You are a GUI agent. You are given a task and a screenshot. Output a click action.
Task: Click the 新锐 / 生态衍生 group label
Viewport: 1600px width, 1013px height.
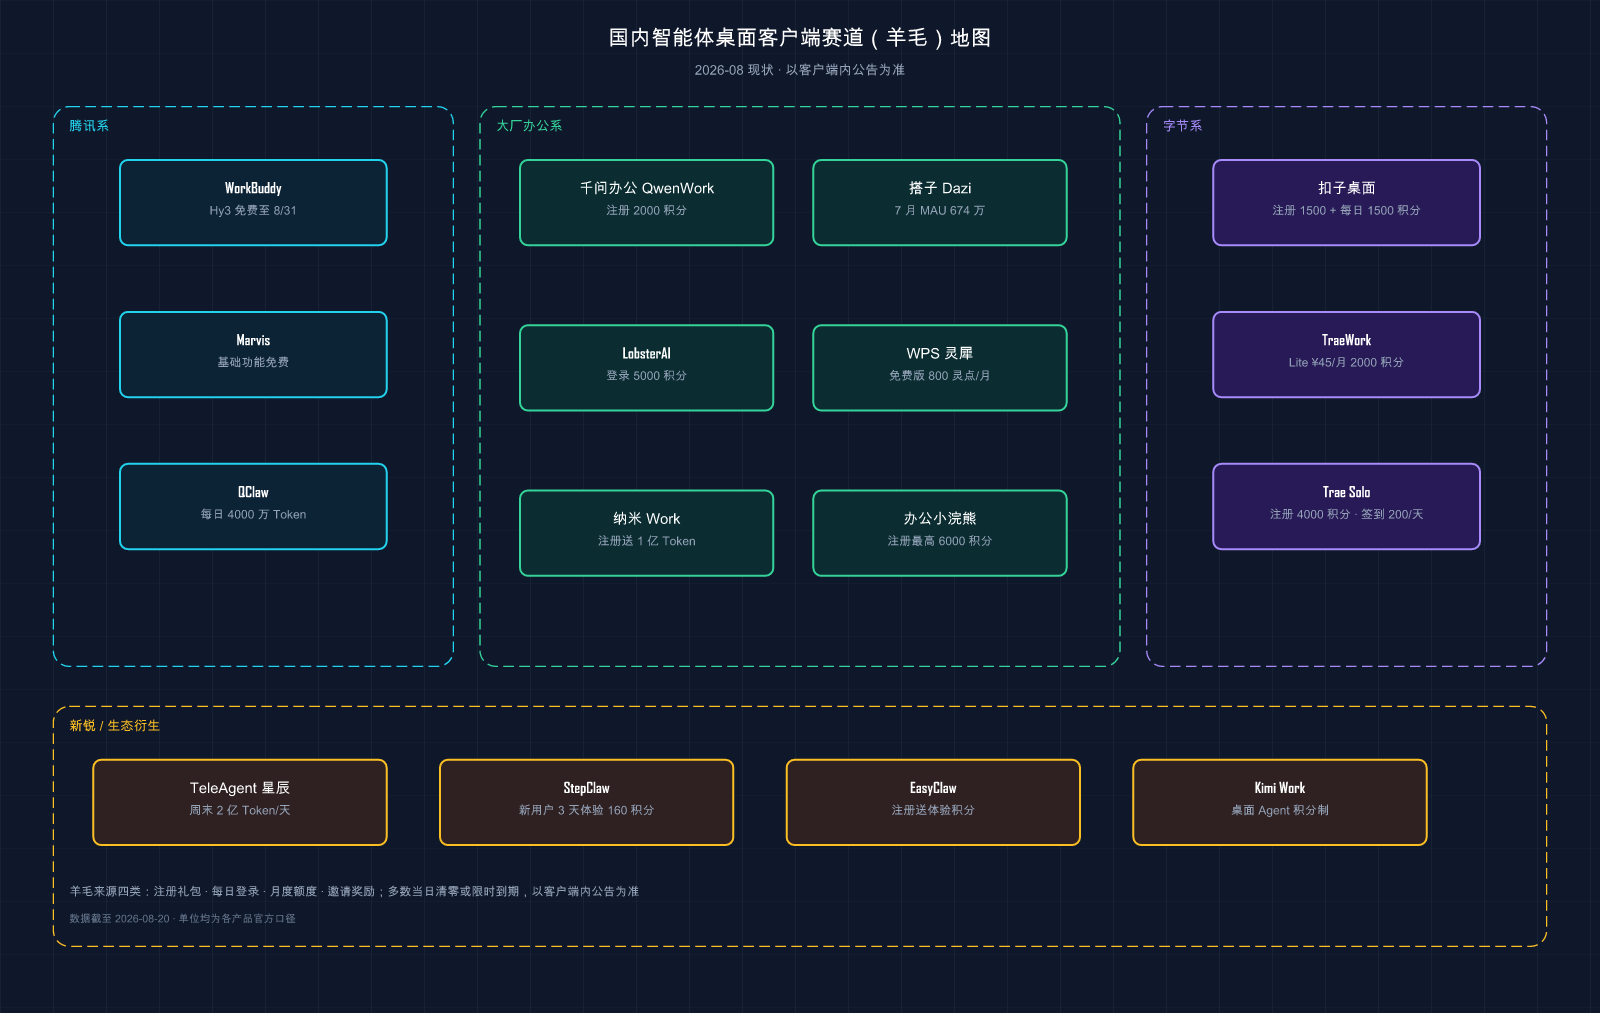tap(114, 726)
